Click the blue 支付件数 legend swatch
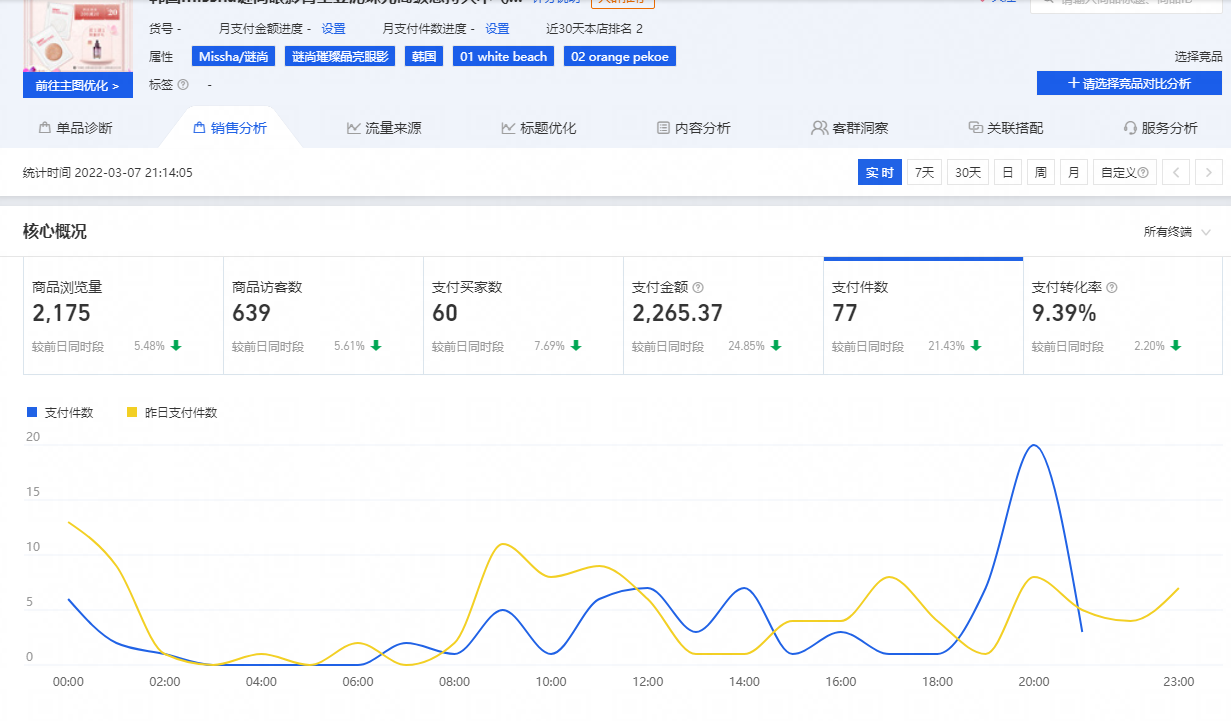Screen dimensions: 1231x721 (x=32, y=412)
